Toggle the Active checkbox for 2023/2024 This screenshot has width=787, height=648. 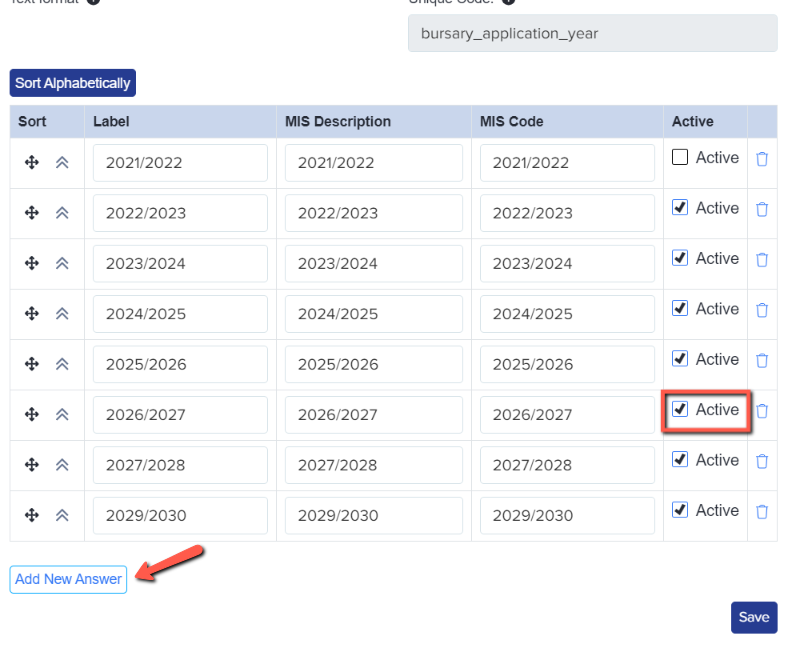680,258
